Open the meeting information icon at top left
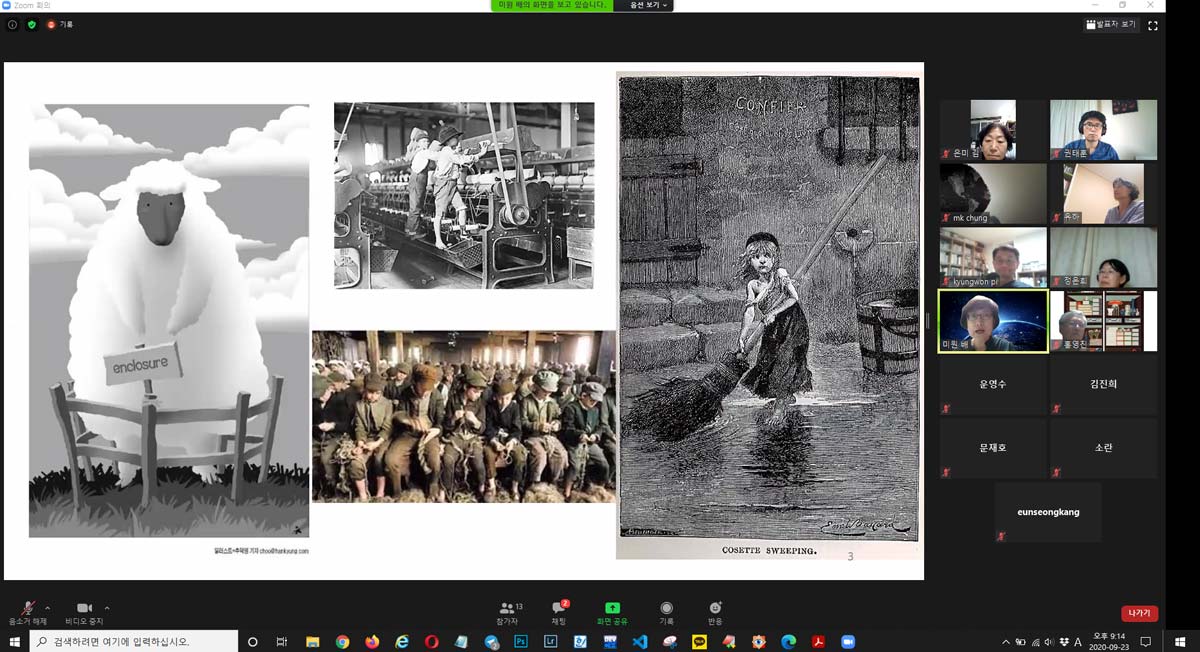The image size is (1200, 652). (12, 25)
